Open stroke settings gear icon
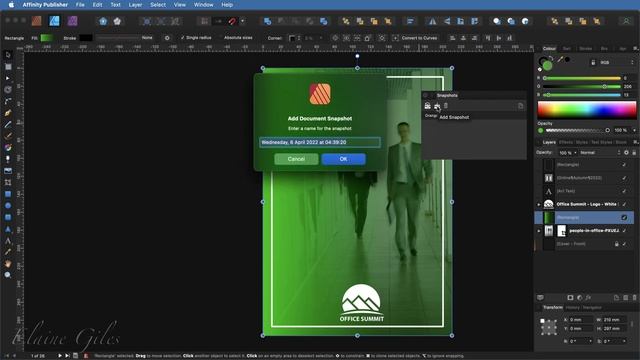640x360 pixels. coord(167,38)
